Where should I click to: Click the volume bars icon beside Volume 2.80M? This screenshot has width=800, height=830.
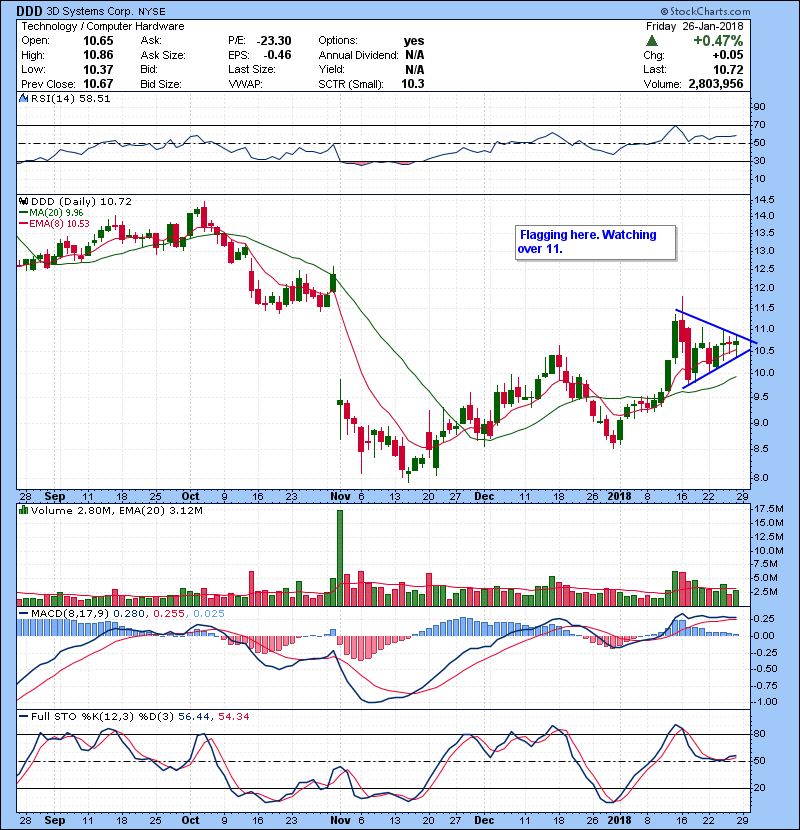point(23,510)
